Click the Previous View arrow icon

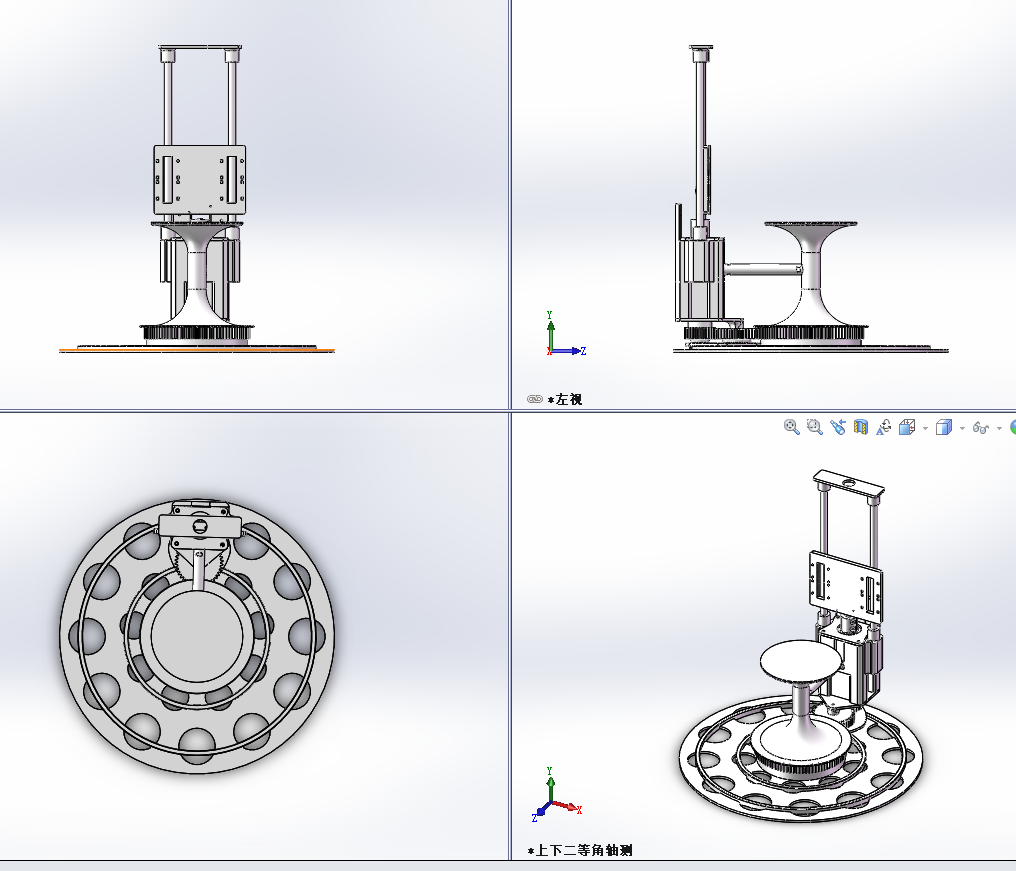(x=838, y=427)
